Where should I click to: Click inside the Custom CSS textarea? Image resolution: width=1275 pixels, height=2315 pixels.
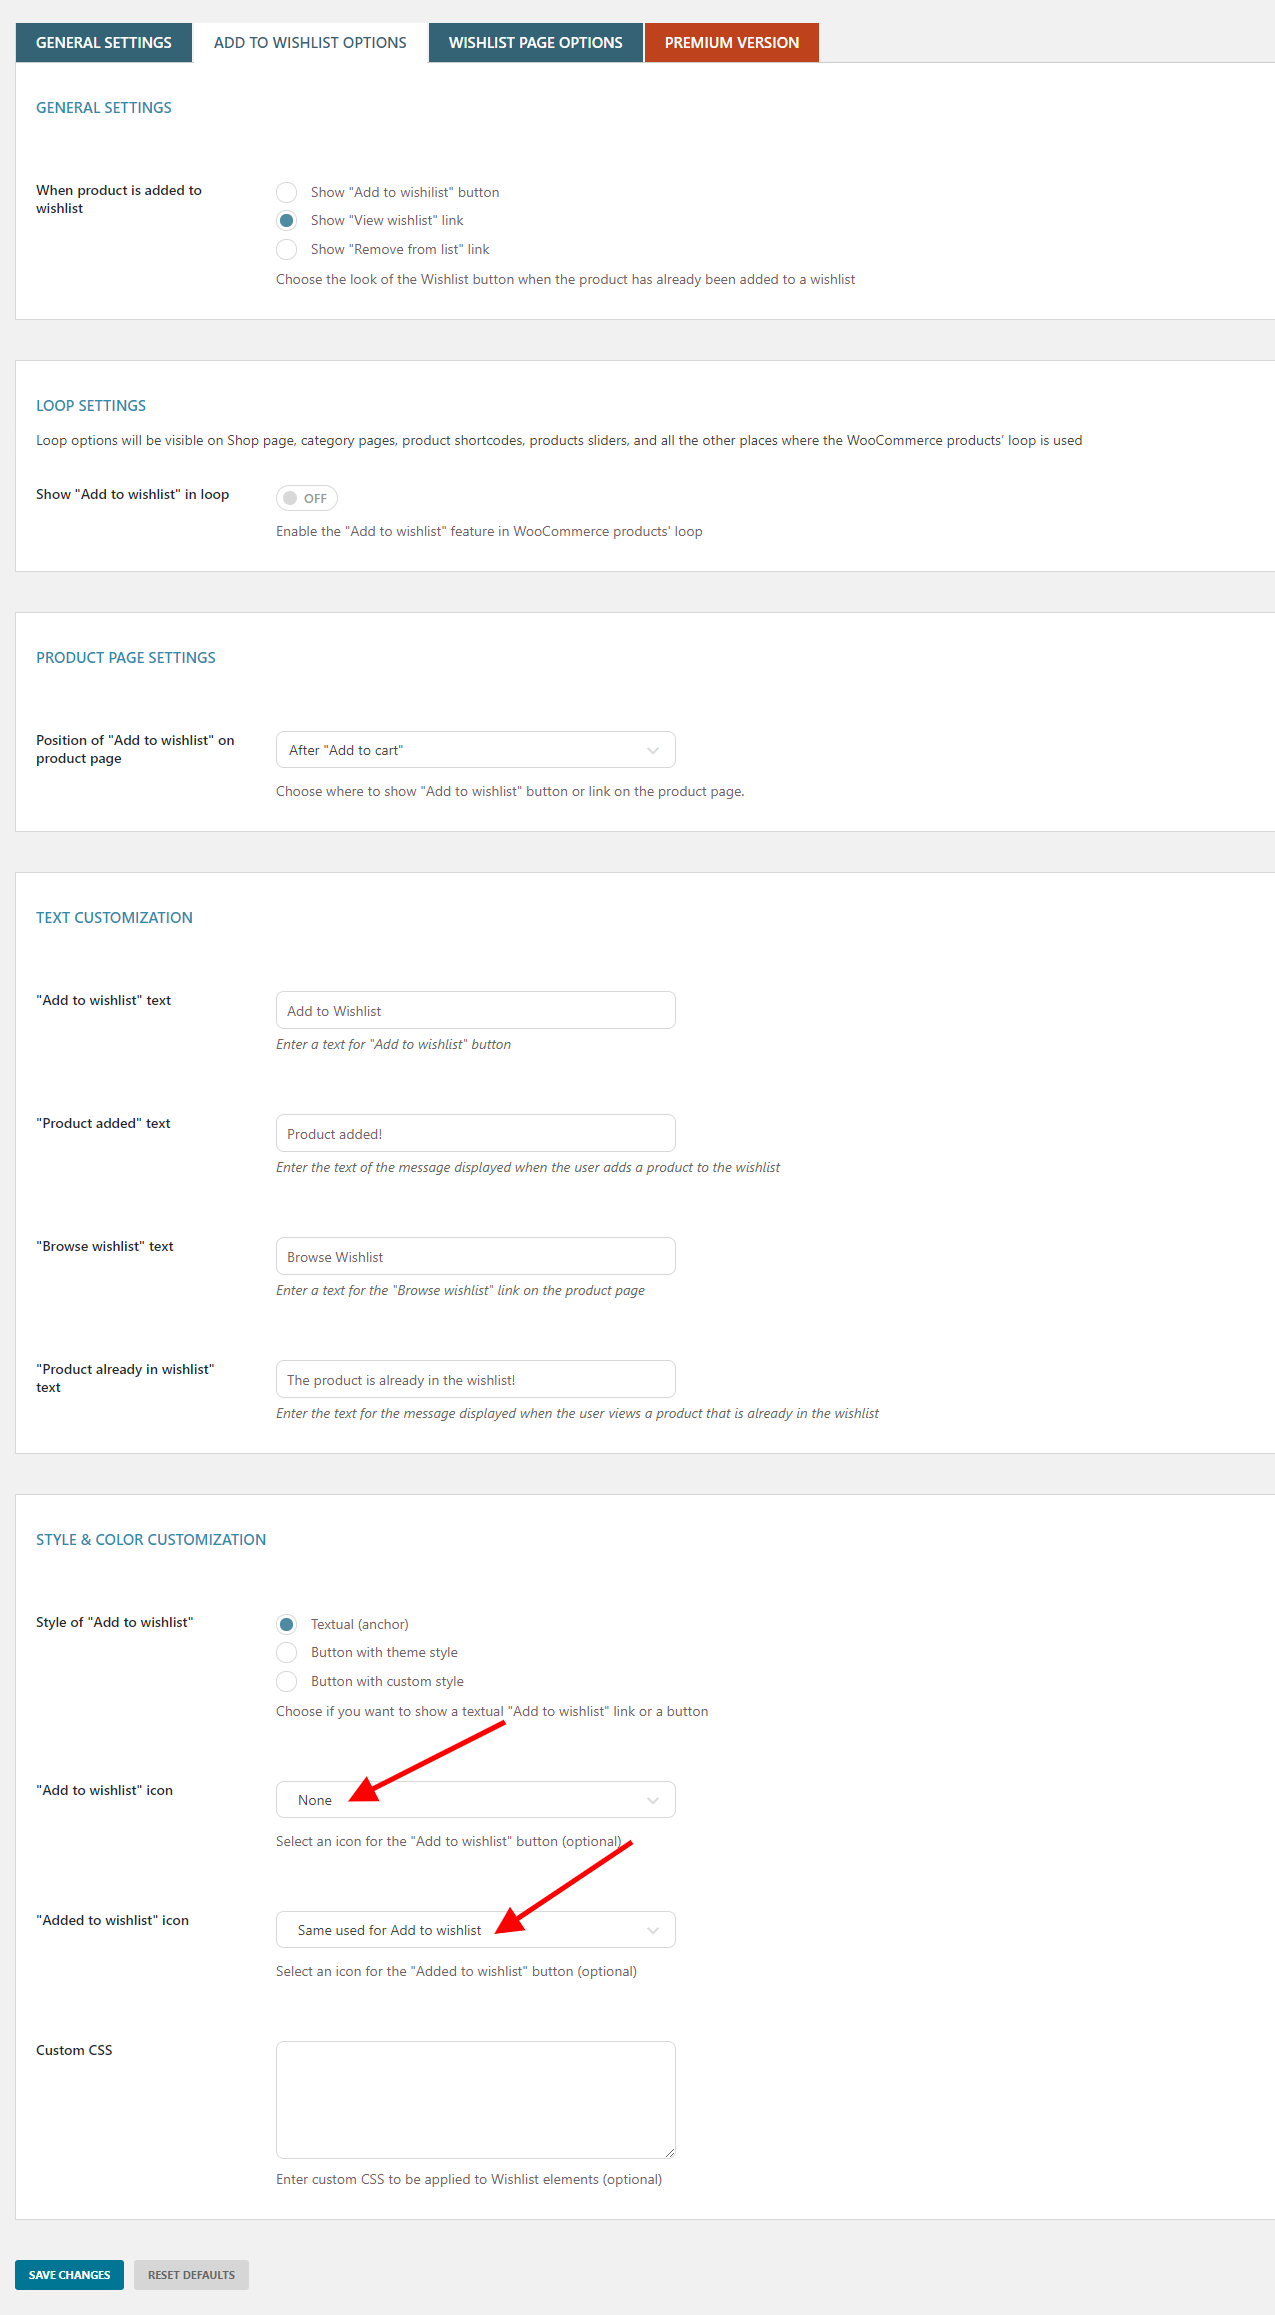(x=476, y=2100)
